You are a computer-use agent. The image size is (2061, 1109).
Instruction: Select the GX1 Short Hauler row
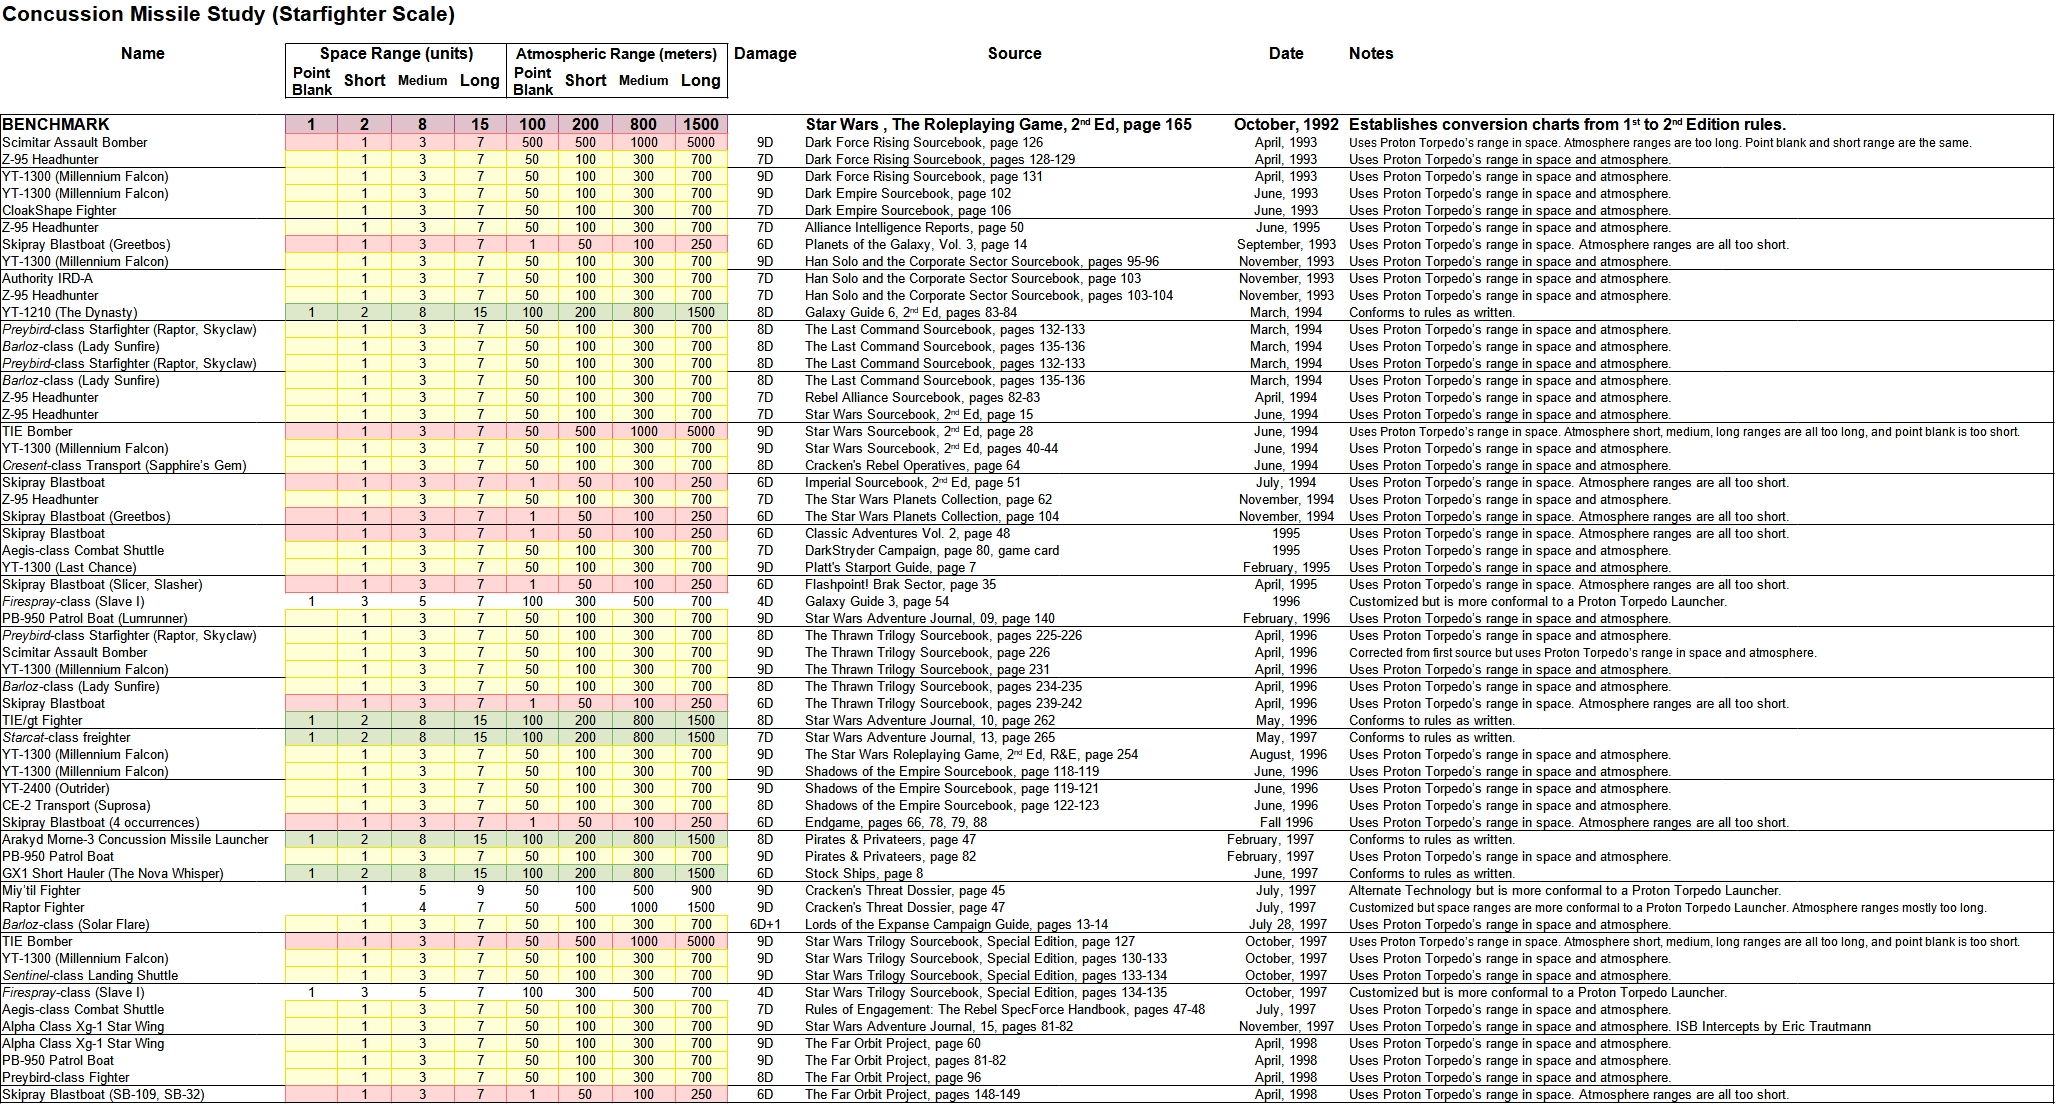[x=112, y=873]
